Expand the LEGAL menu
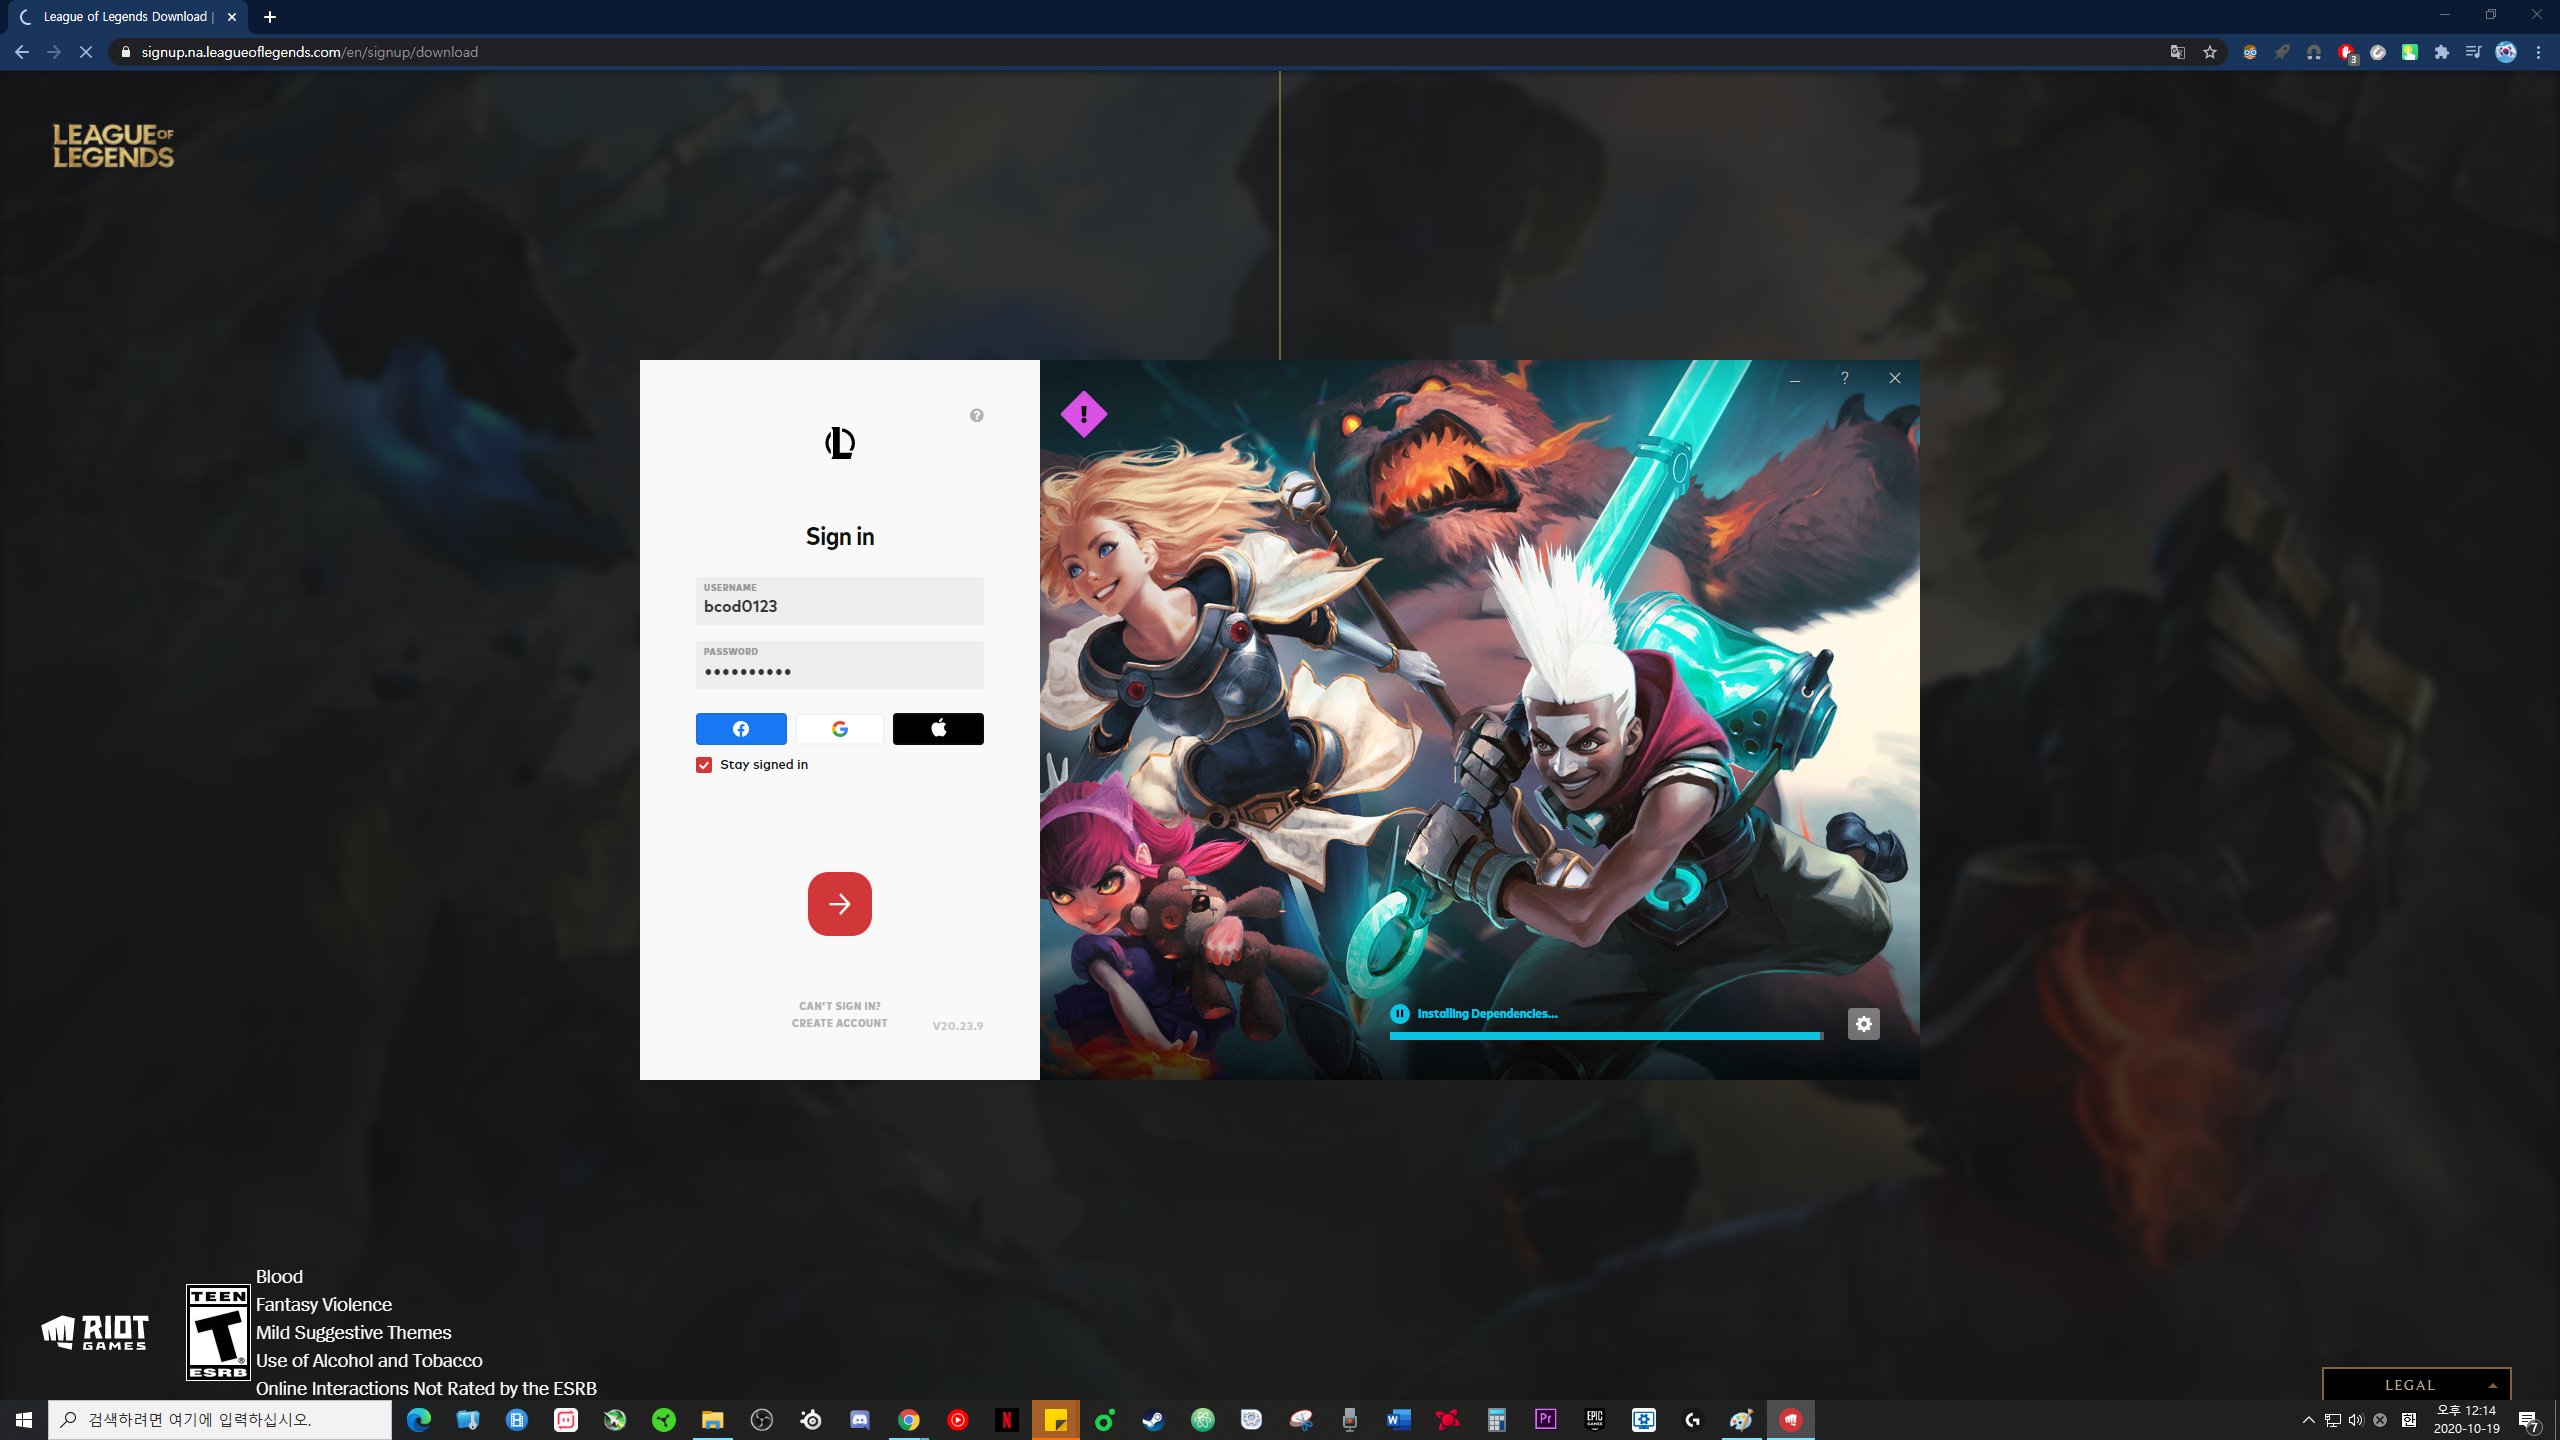The height and width of the screenshot is (1440, 2560). click(x=2415, y=1385)
